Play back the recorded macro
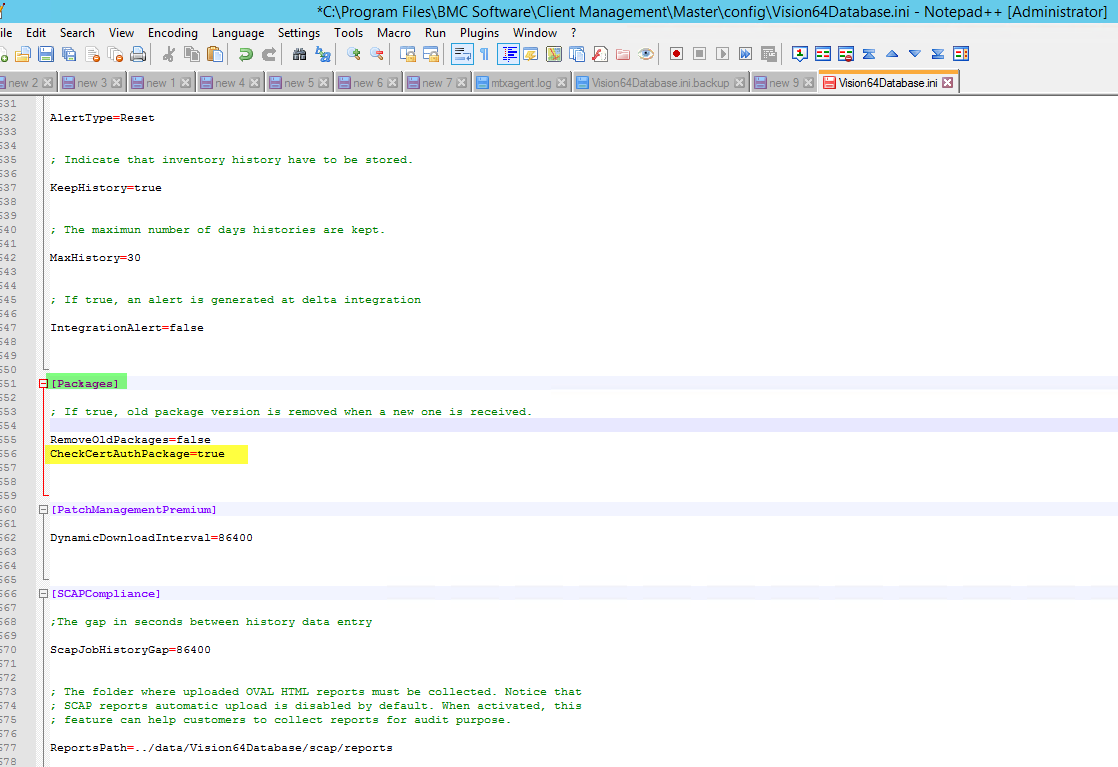Viewport: 1118px width, 767px height. pos(722,54)
